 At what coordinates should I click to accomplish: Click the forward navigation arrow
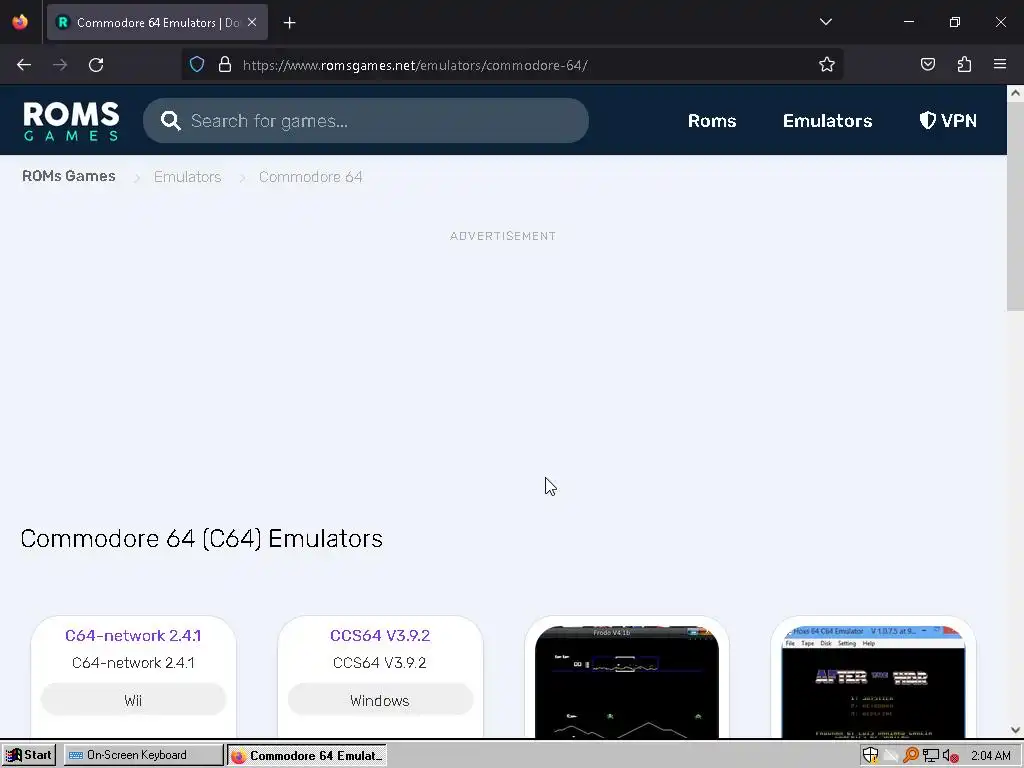(60, 65)
